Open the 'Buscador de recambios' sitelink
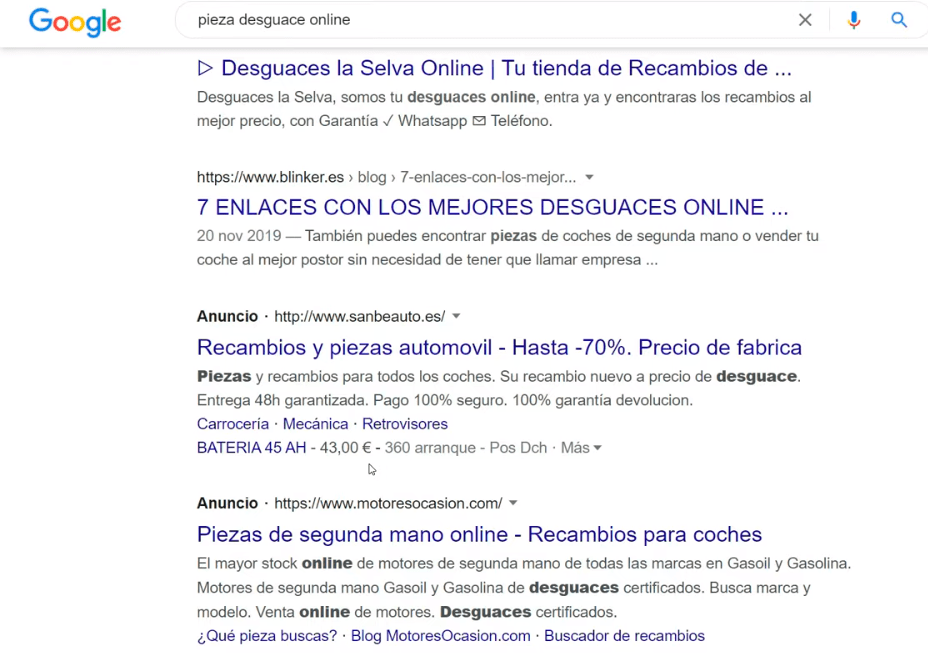 pos(624,636)
